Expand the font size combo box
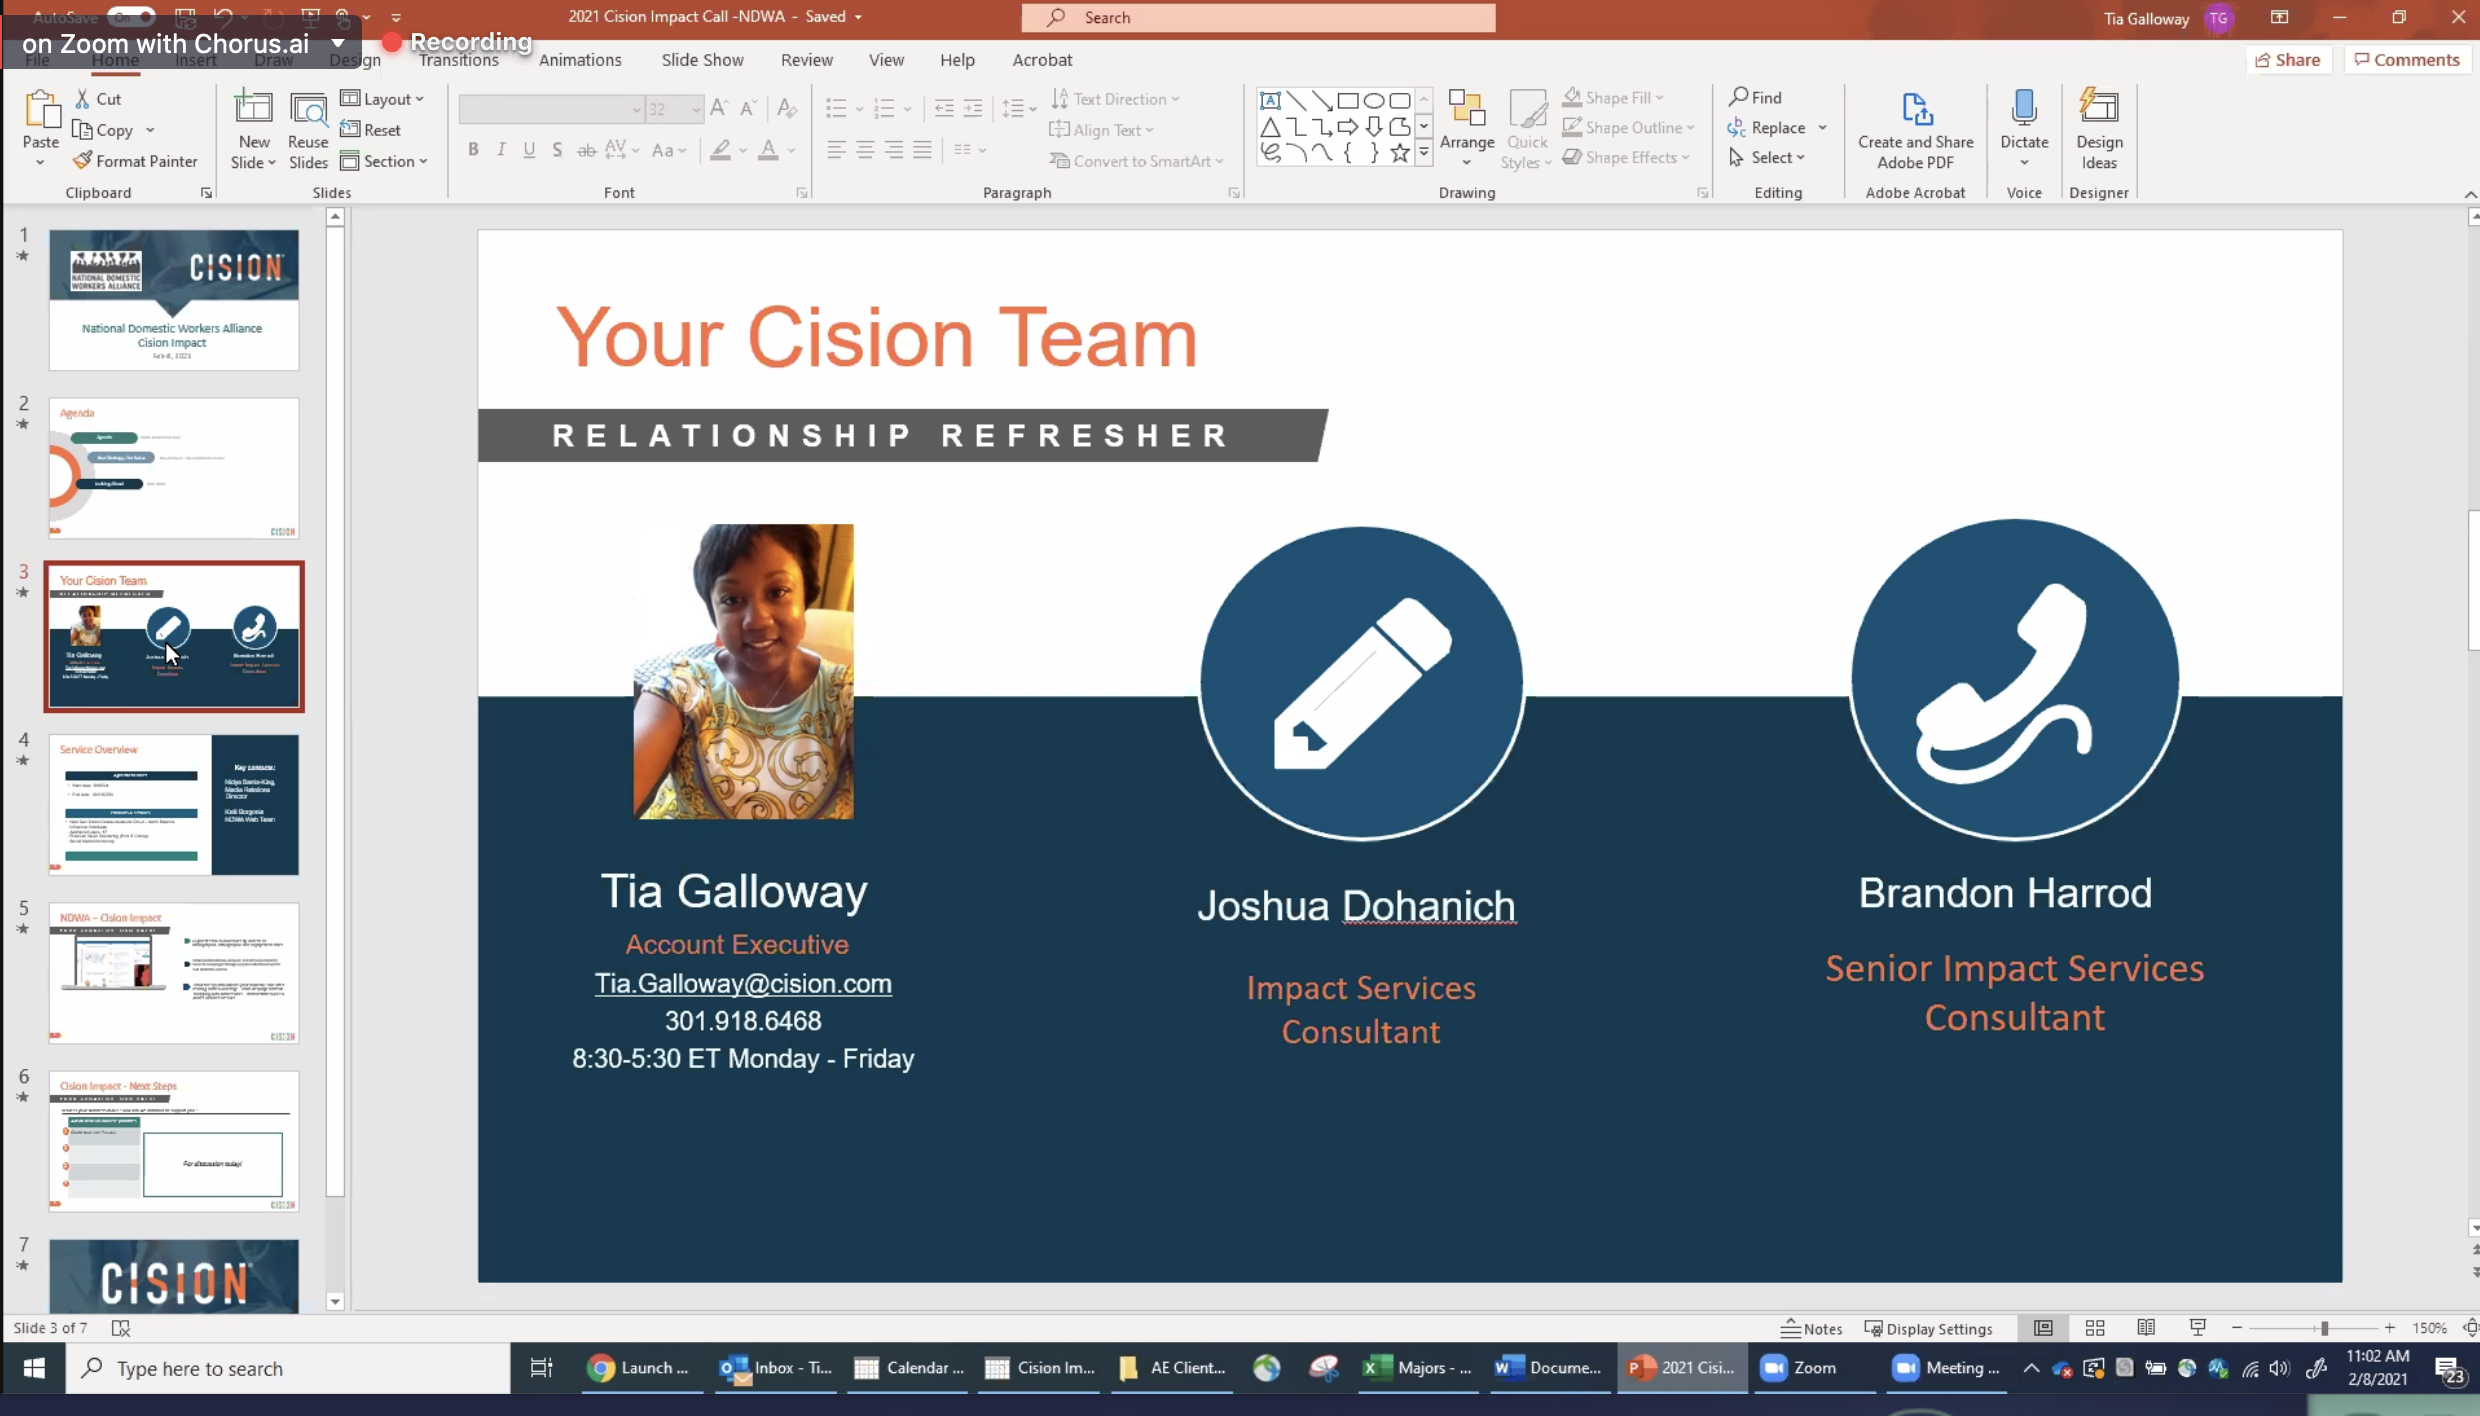Screen dimensions: 2480x1416 [x=696, y=109]
